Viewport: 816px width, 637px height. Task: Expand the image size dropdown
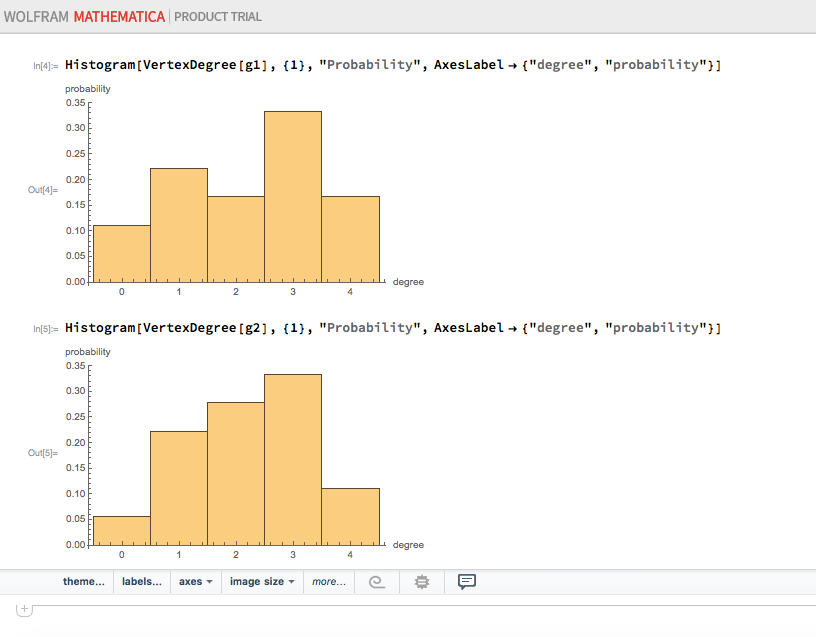262,581
